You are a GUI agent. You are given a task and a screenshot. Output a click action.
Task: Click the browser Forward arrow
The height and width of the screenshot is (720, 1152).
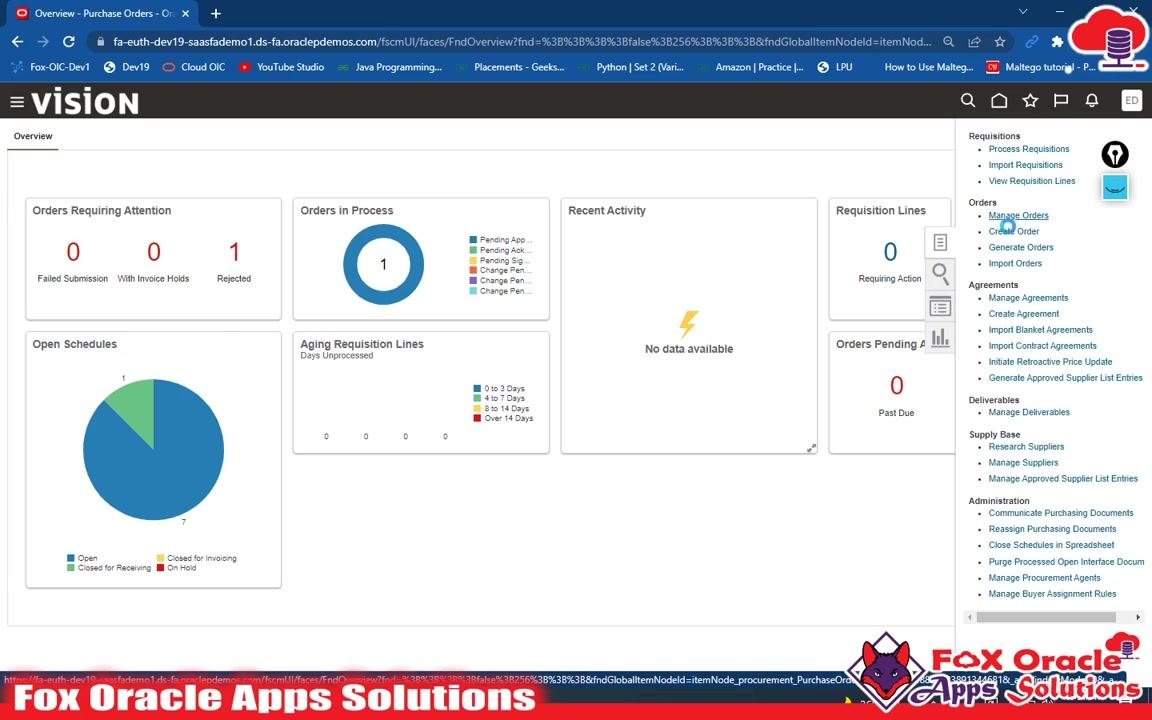tap(43, 42)
